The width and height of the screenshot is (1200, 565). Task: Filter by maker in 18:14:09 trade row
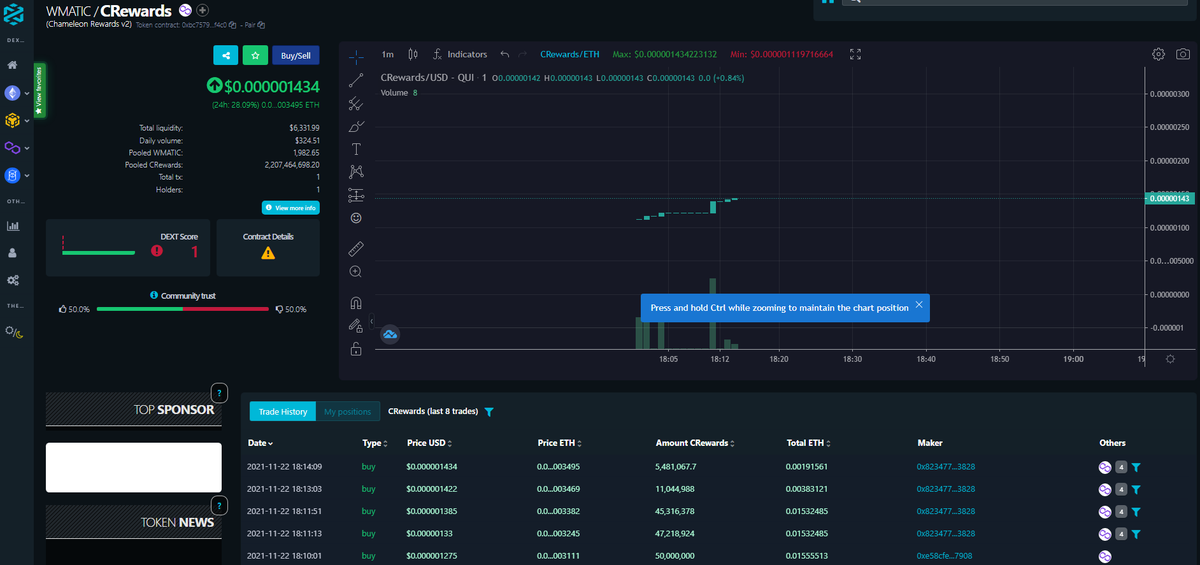pos(1137,467)
